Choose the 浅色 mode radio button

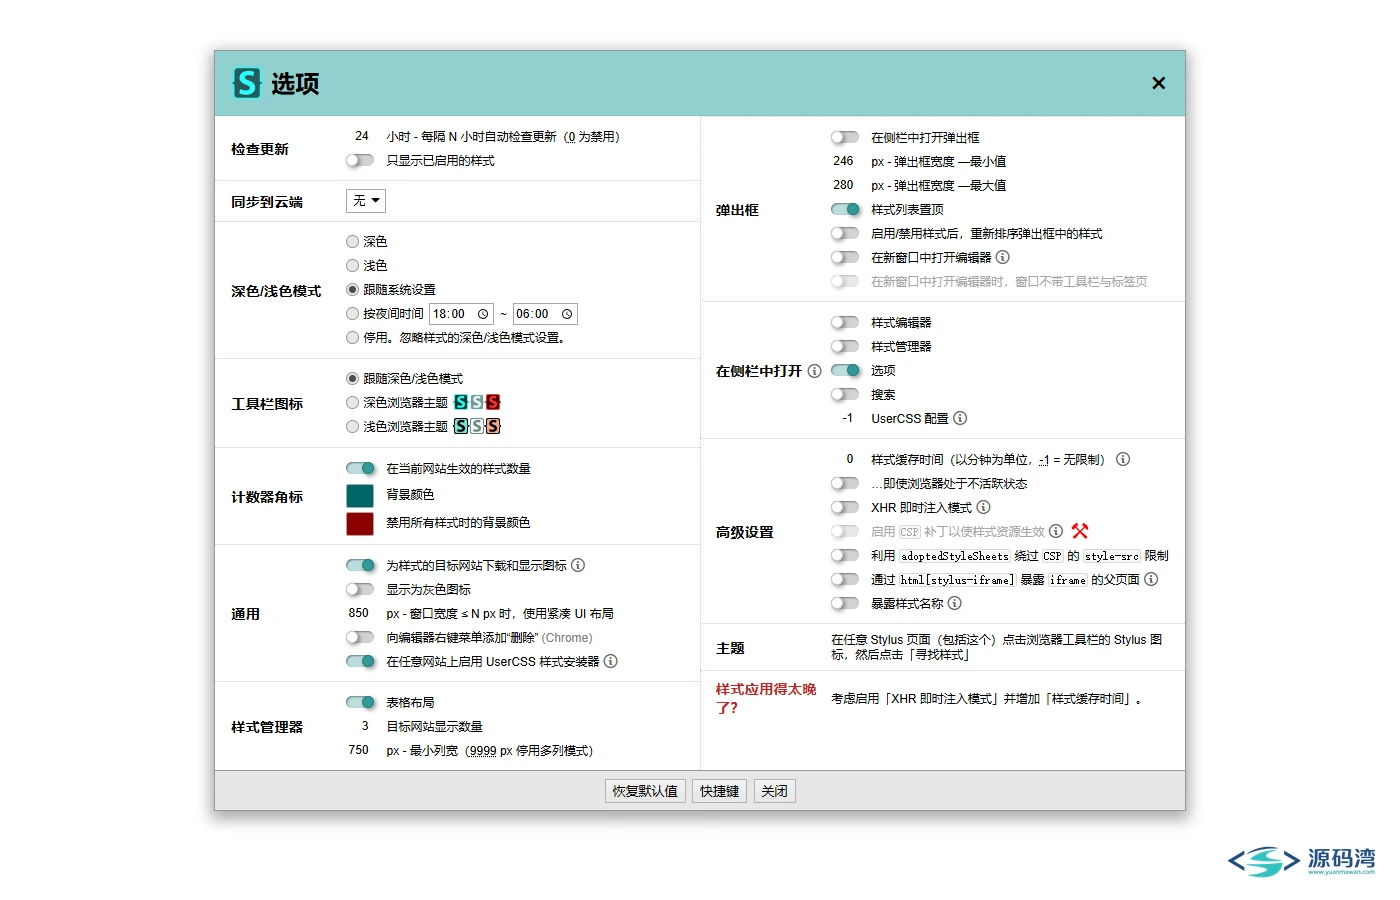click(352, 265)
